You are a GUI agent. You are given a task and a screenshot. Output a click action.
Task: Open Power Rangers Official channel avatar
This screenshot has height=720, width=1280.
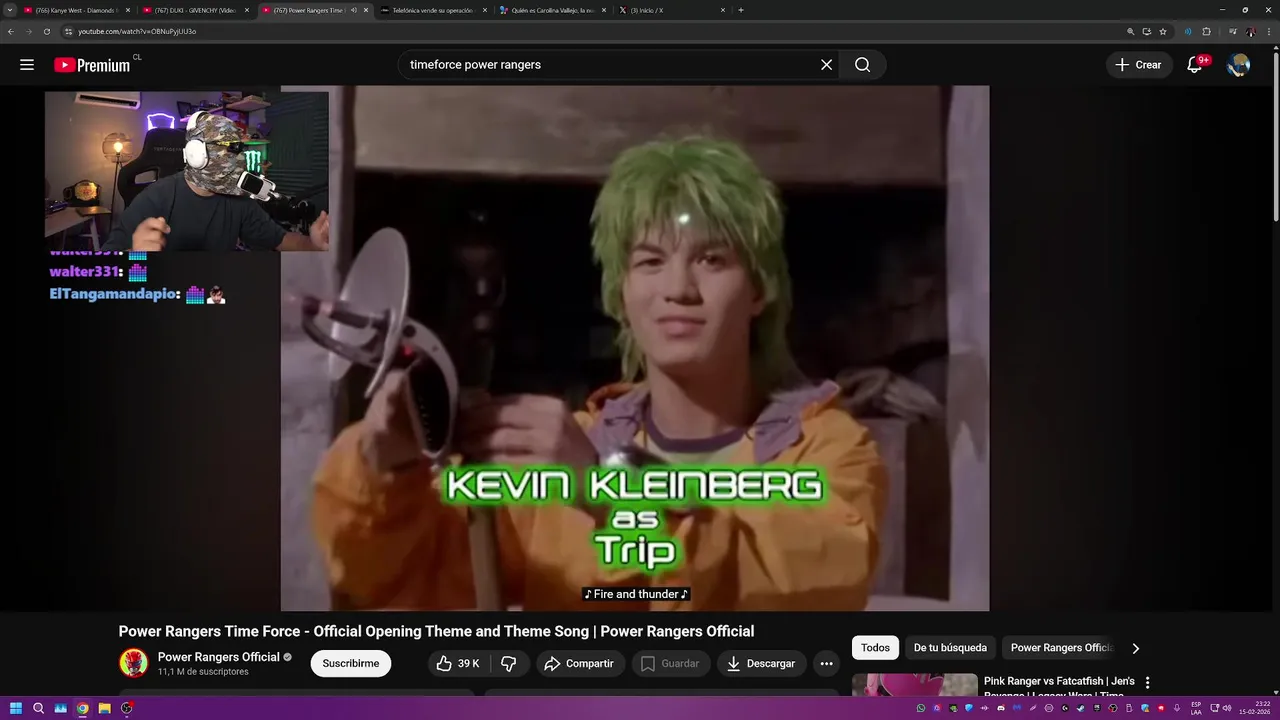pyautogui.click(x=133, y=663)
